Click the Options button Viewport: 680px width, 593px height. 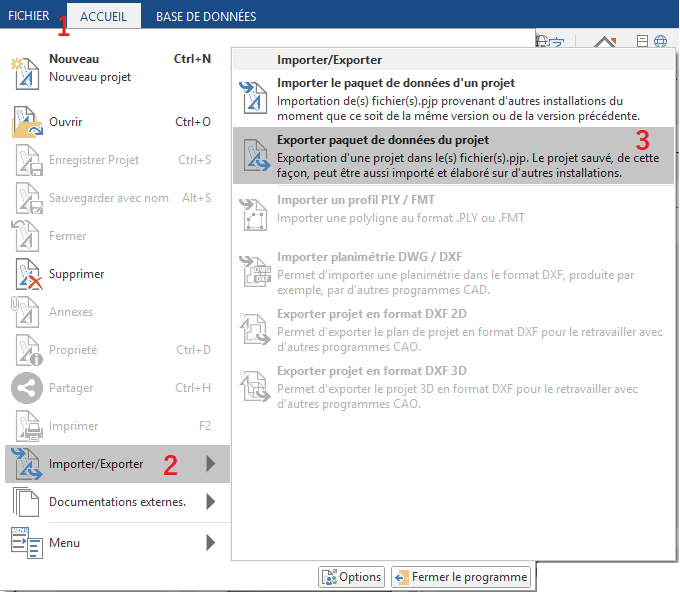[x=352, y=577]
